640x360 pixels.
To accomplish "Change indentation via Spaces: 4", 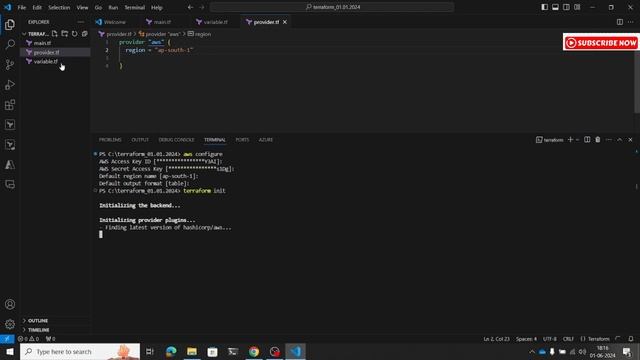I will pyautogui.click(x=526, y=339).
